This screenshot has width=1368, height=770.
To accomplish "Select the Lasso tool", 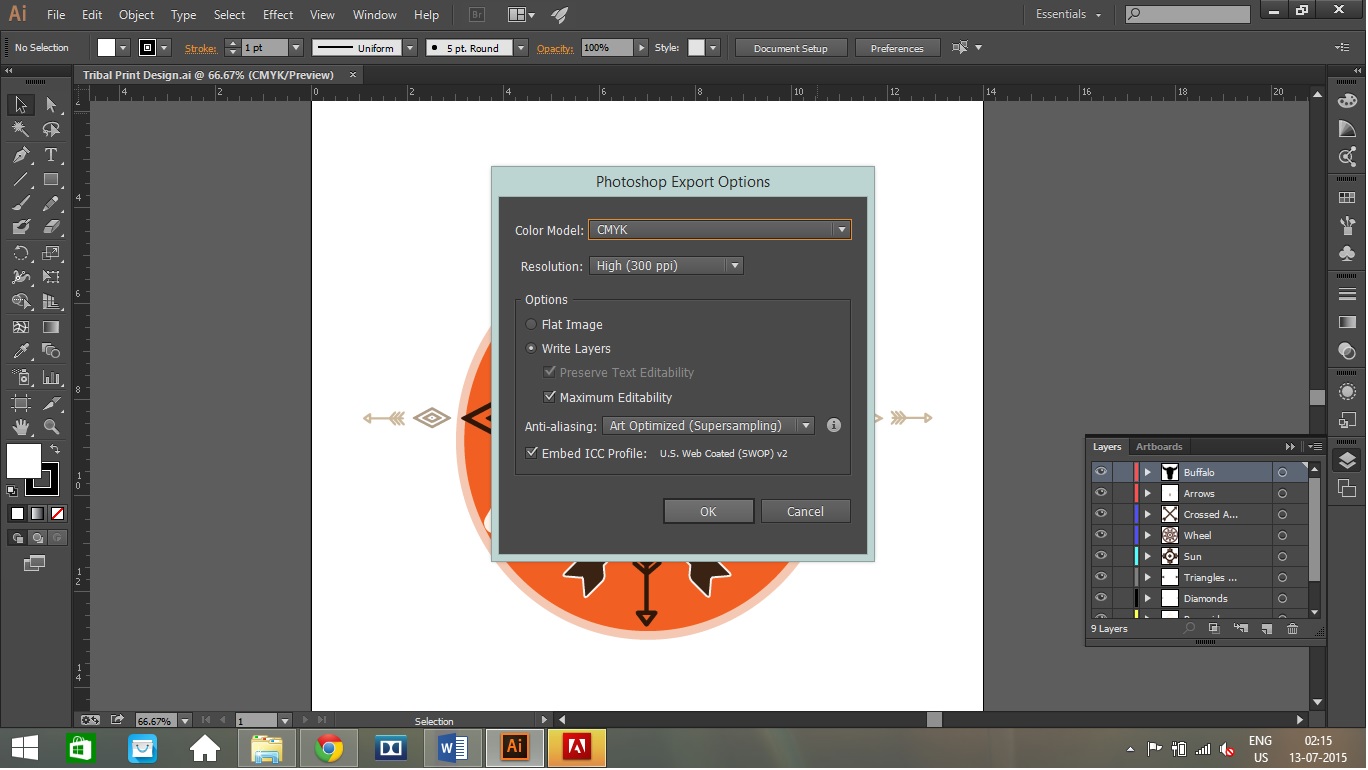I will click(51, 130).
